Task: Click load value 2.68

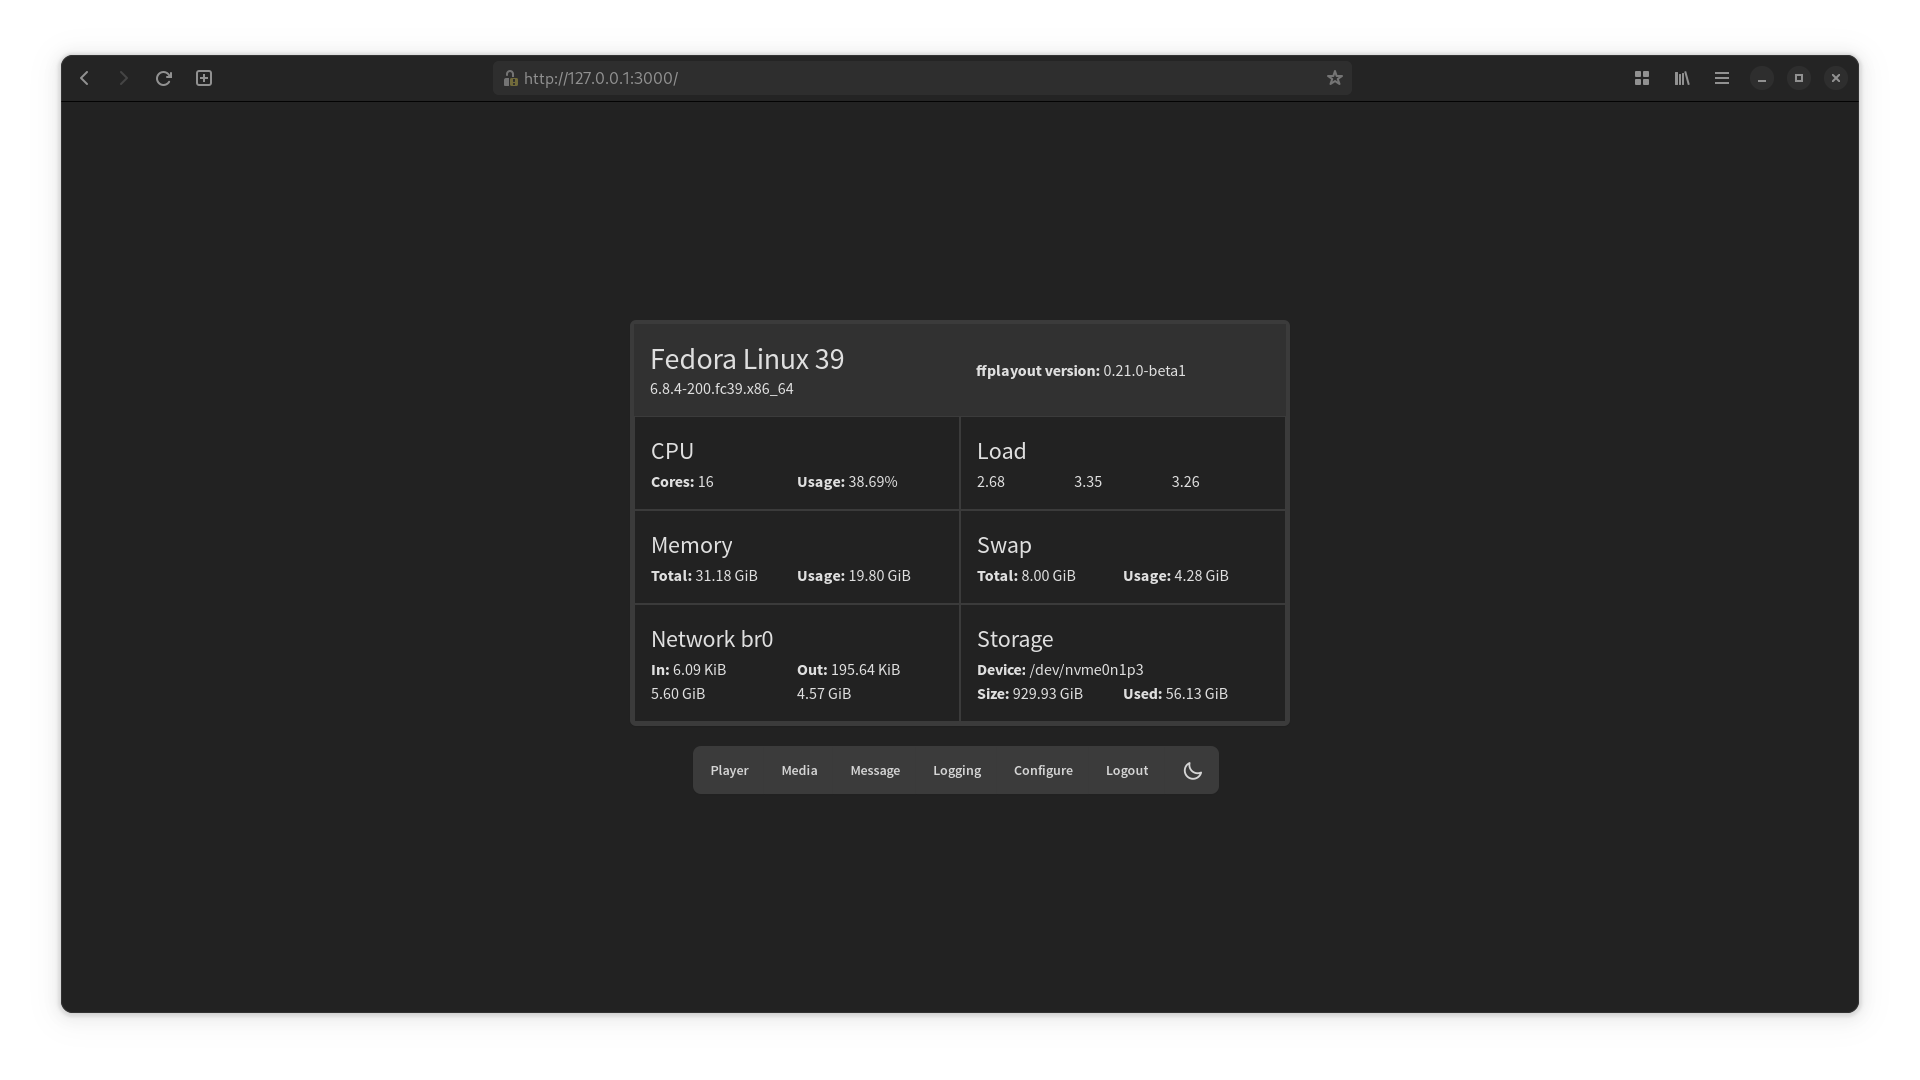Action: click(x=990, y=482)
